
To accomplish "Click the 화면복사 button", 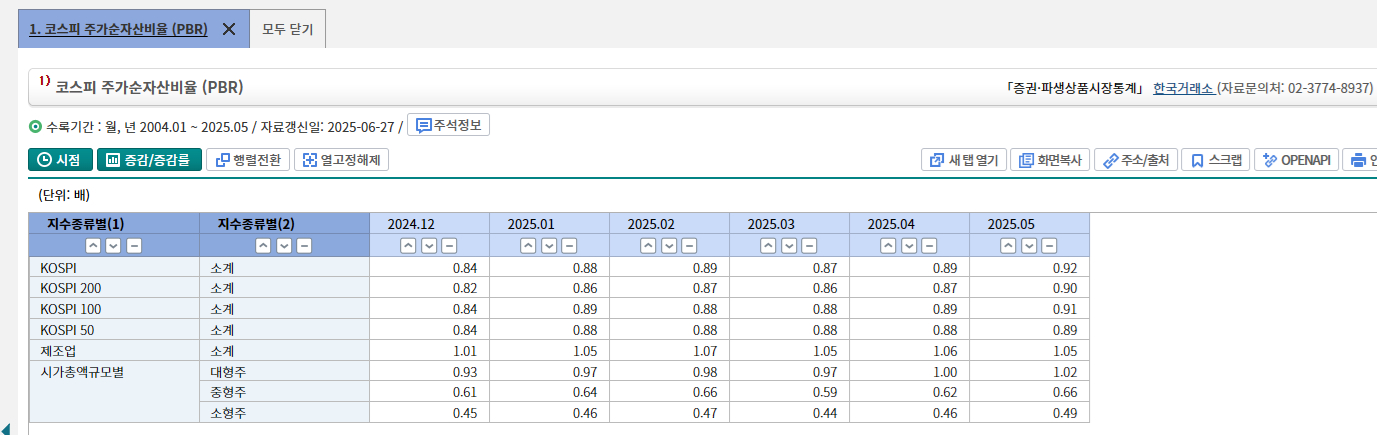I will point(1050,160).
